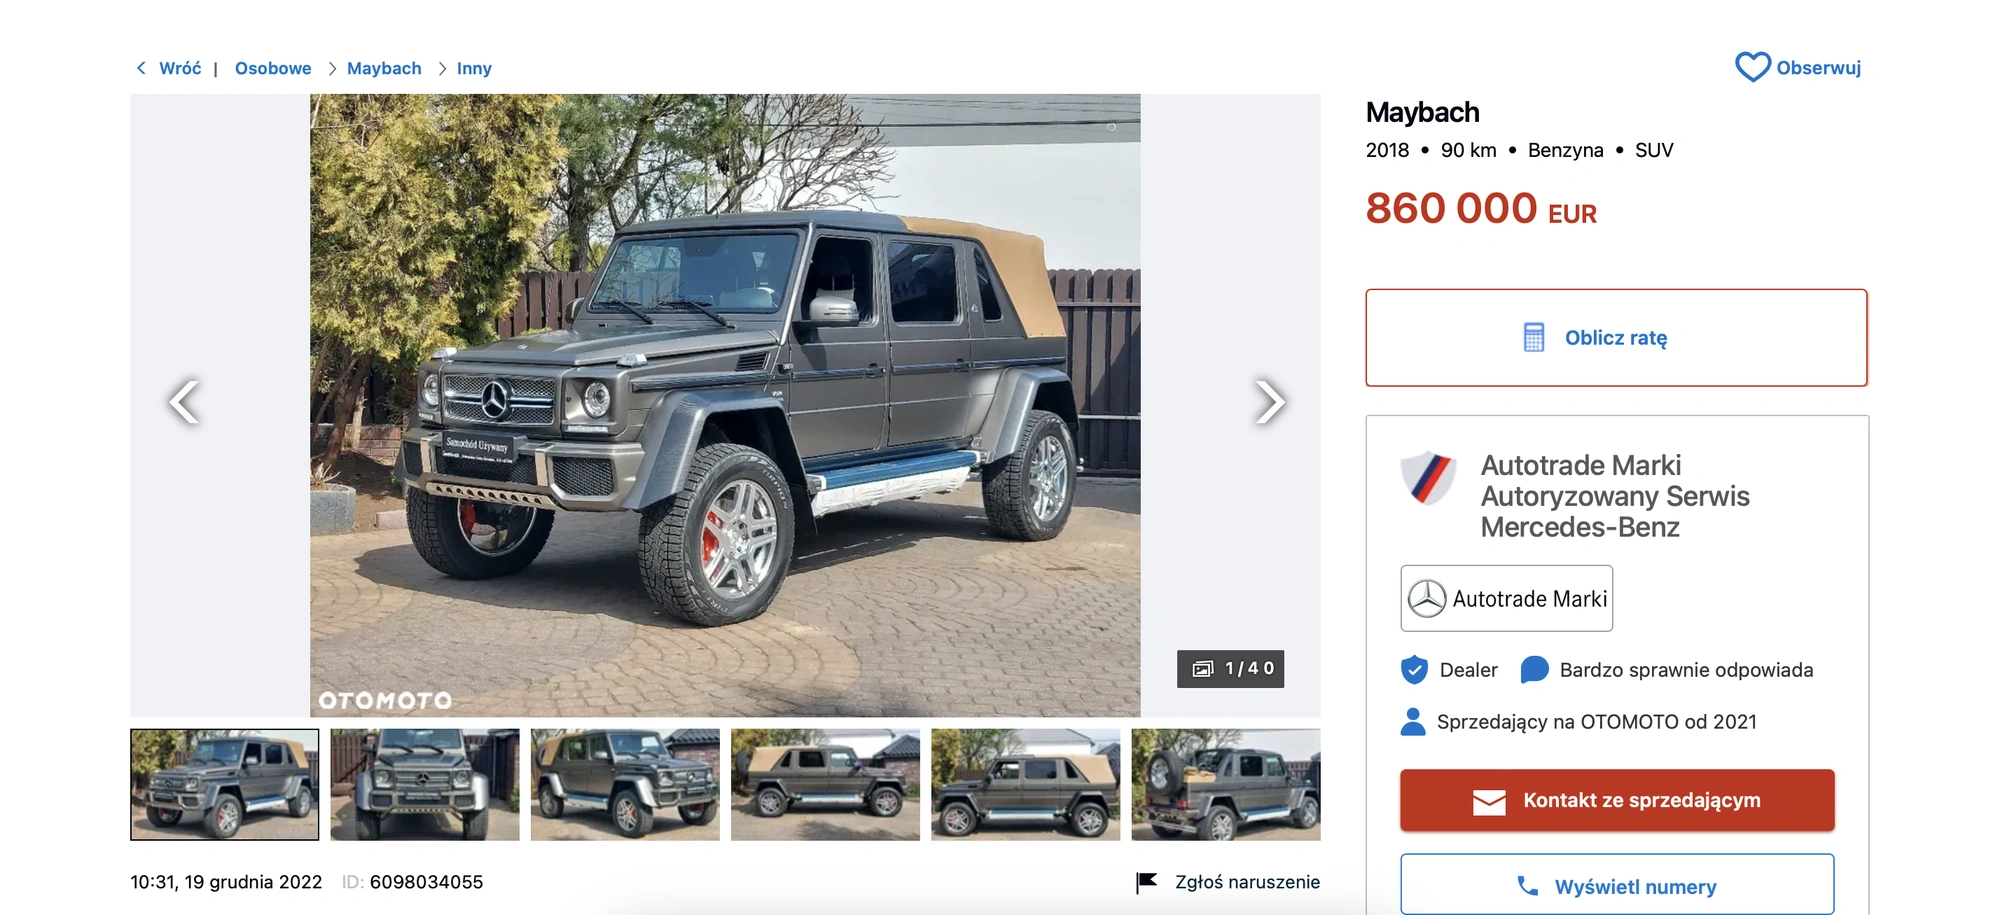
Task: Select the fourth thumbnail showing side view
Action: (825, 784)
